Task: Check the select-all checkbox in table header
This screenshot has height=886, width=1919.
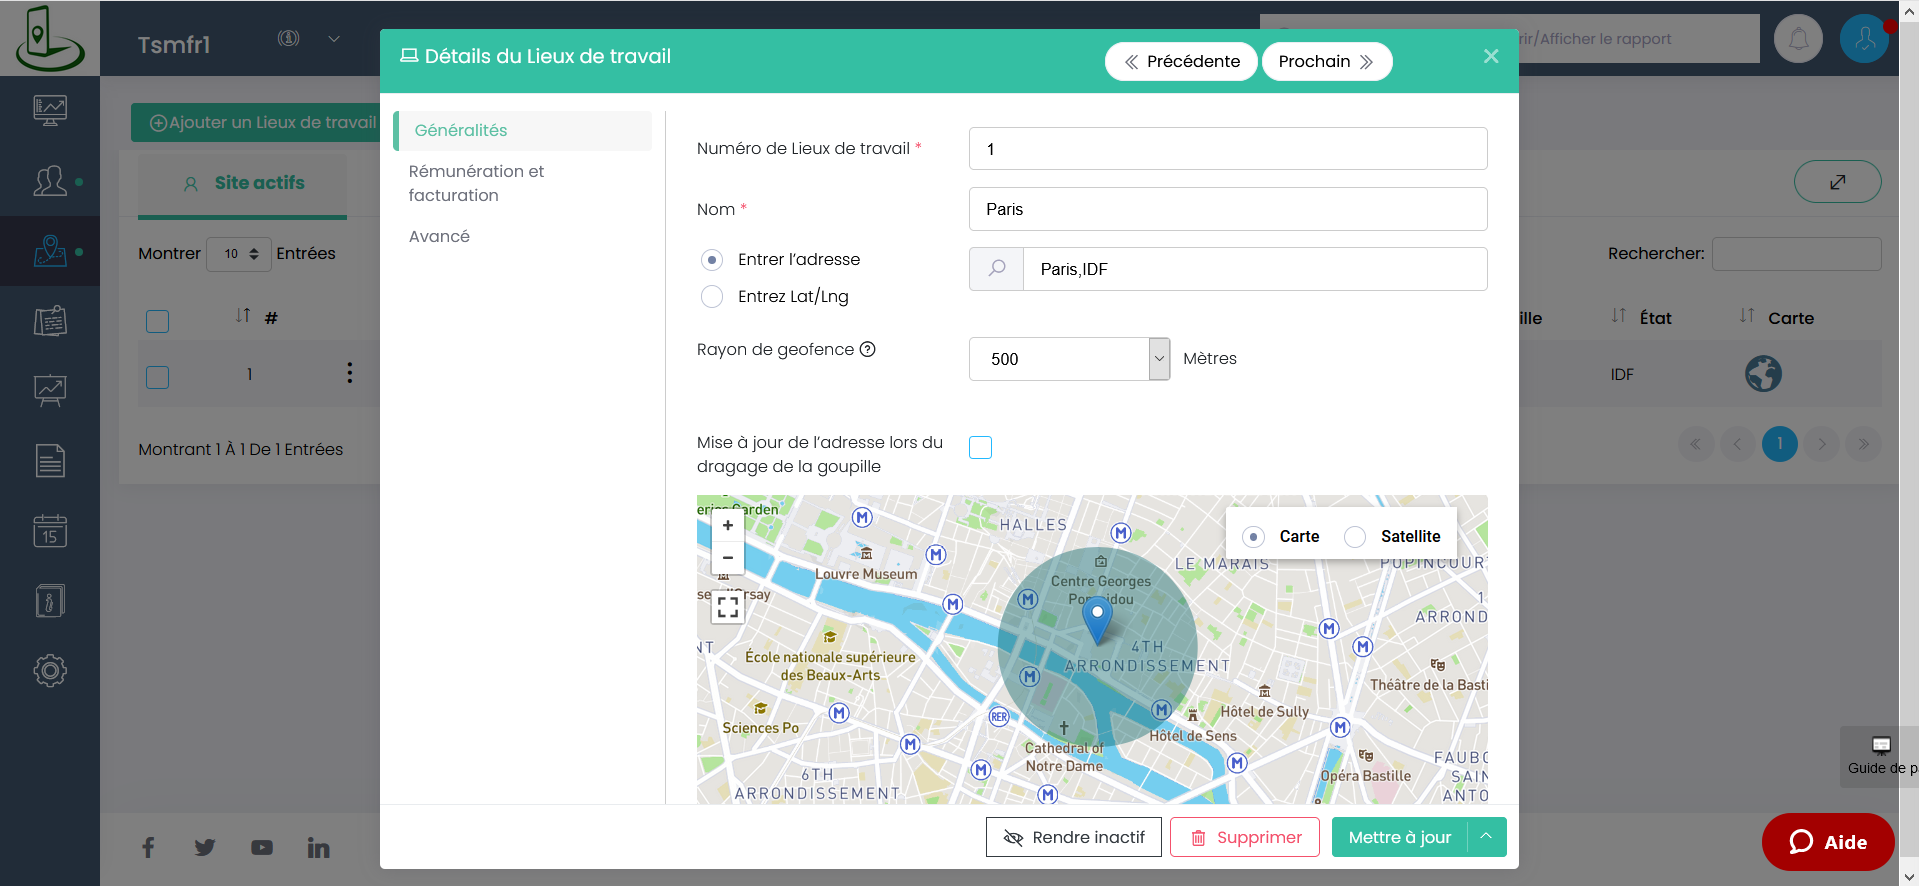Action: (158, 321)
